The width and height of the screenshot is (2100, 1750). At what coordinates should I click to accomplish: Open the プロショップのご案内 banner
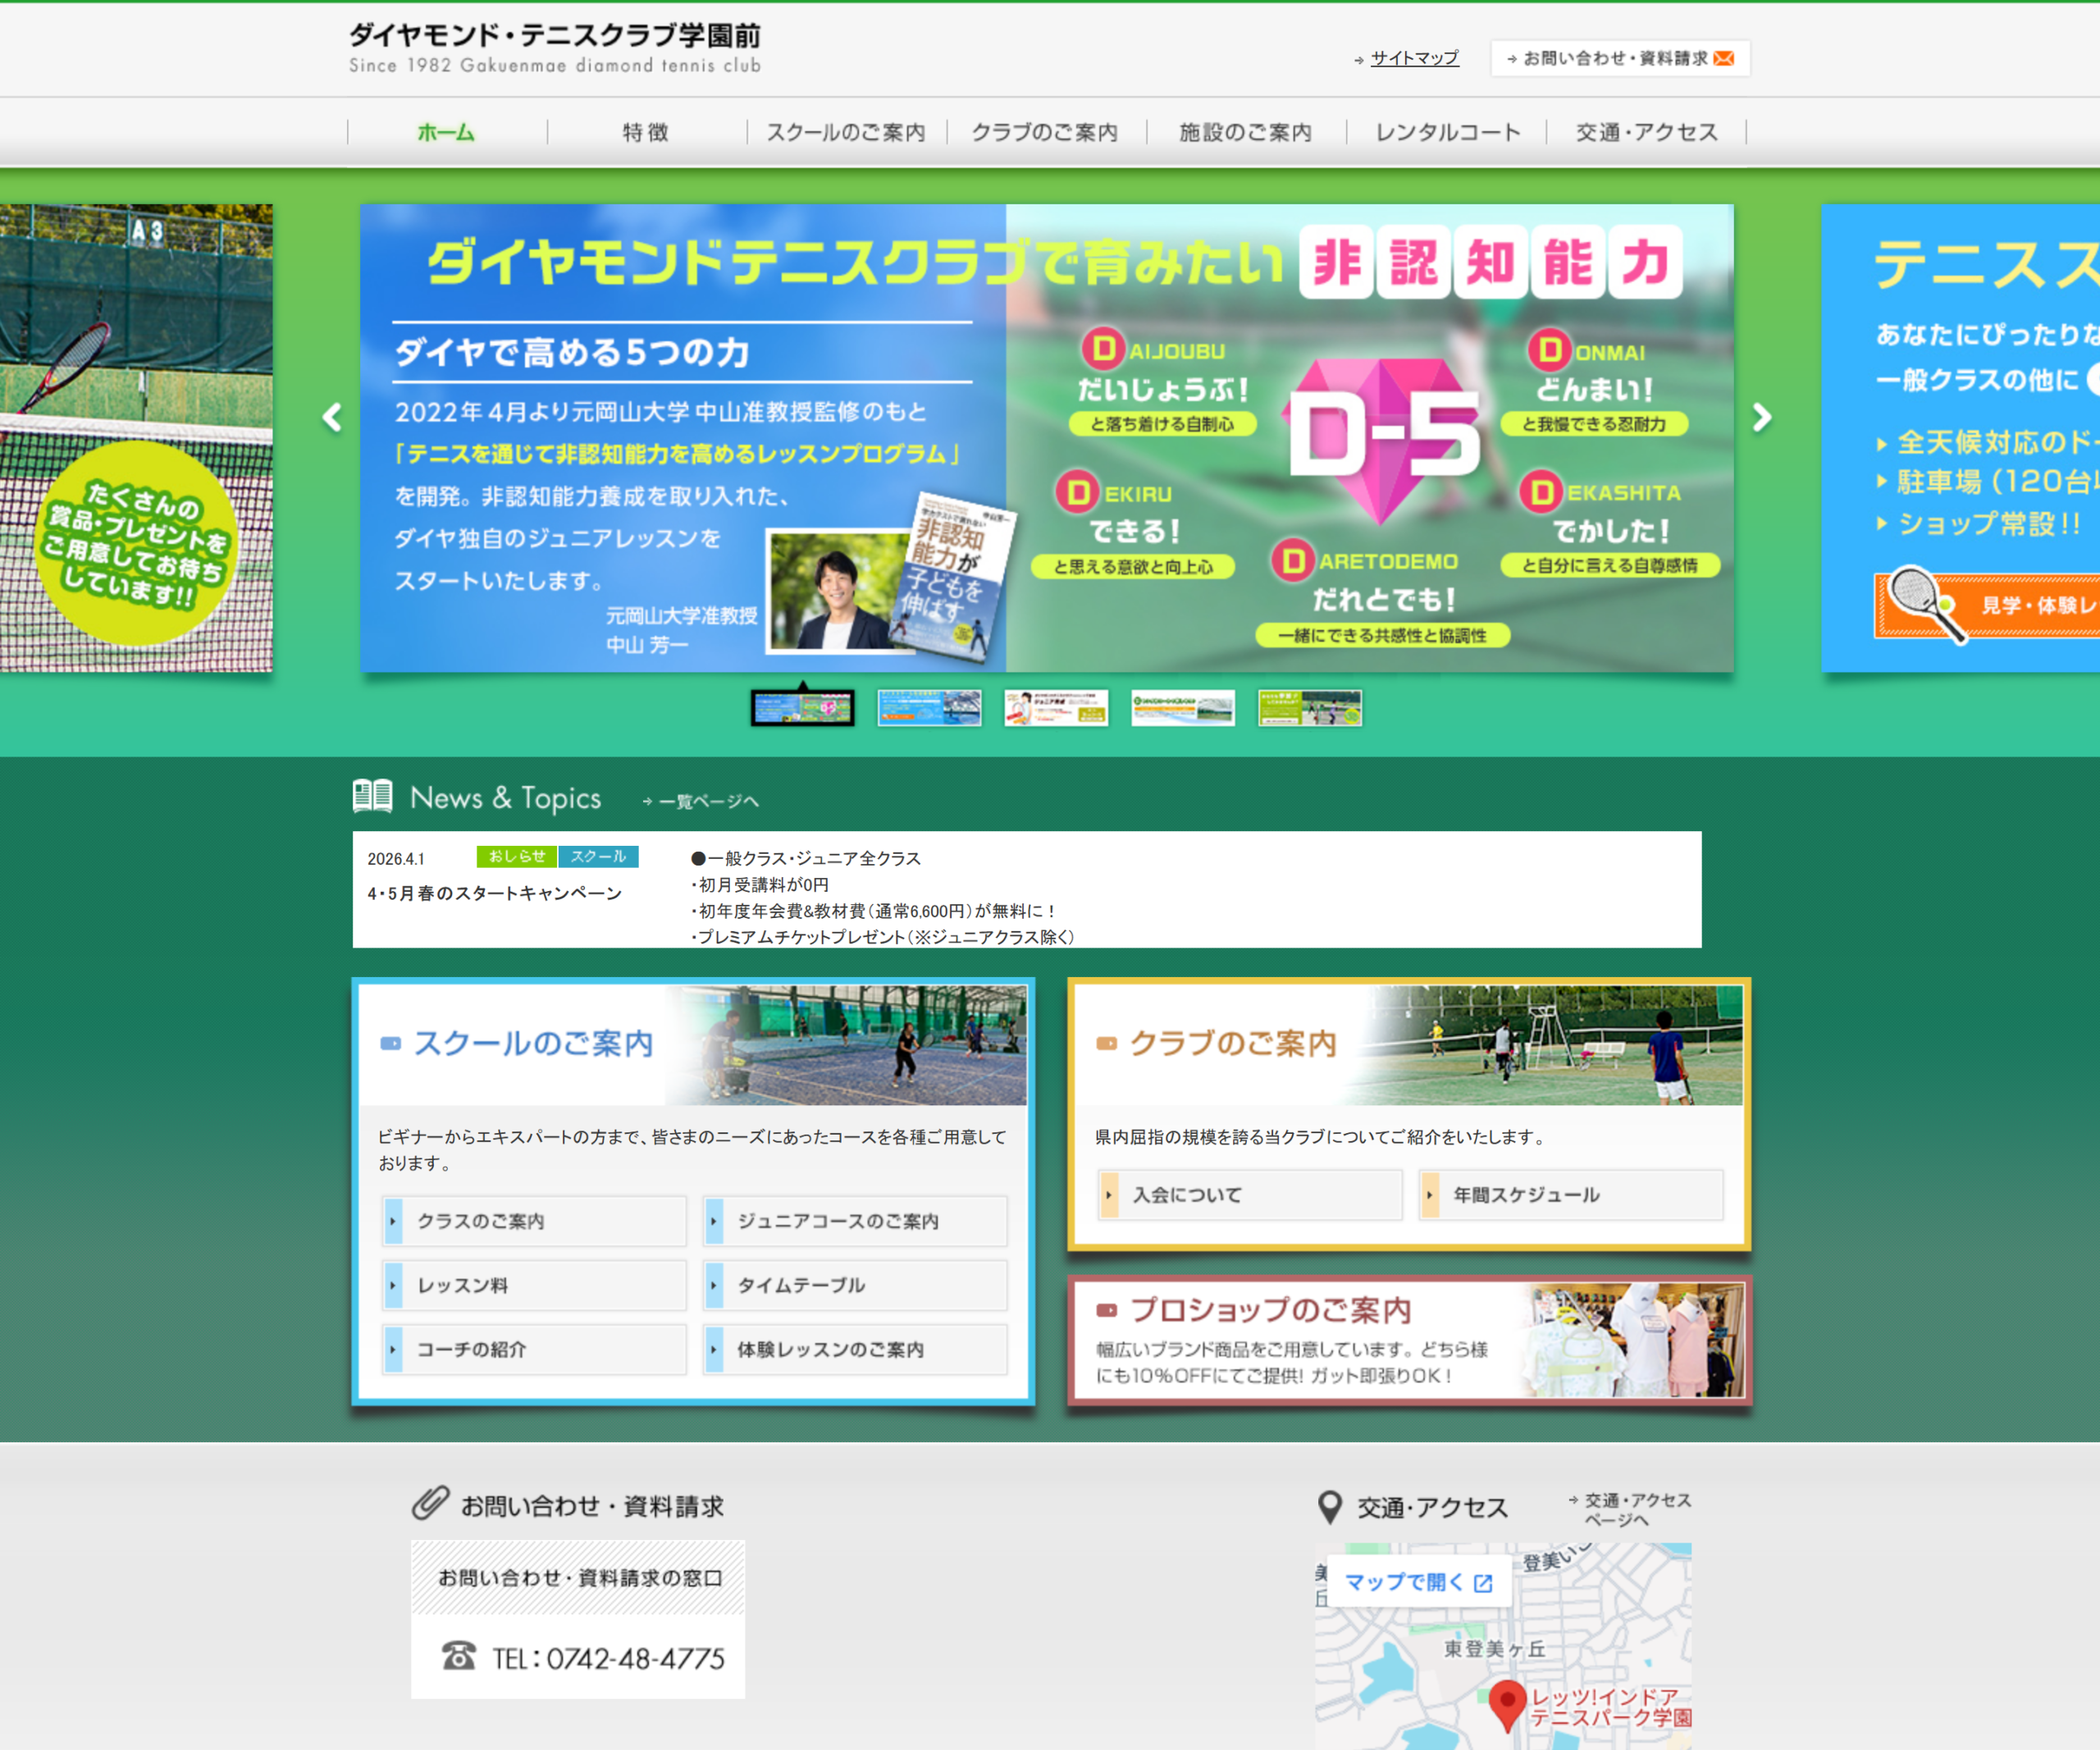[1409, 1340]
